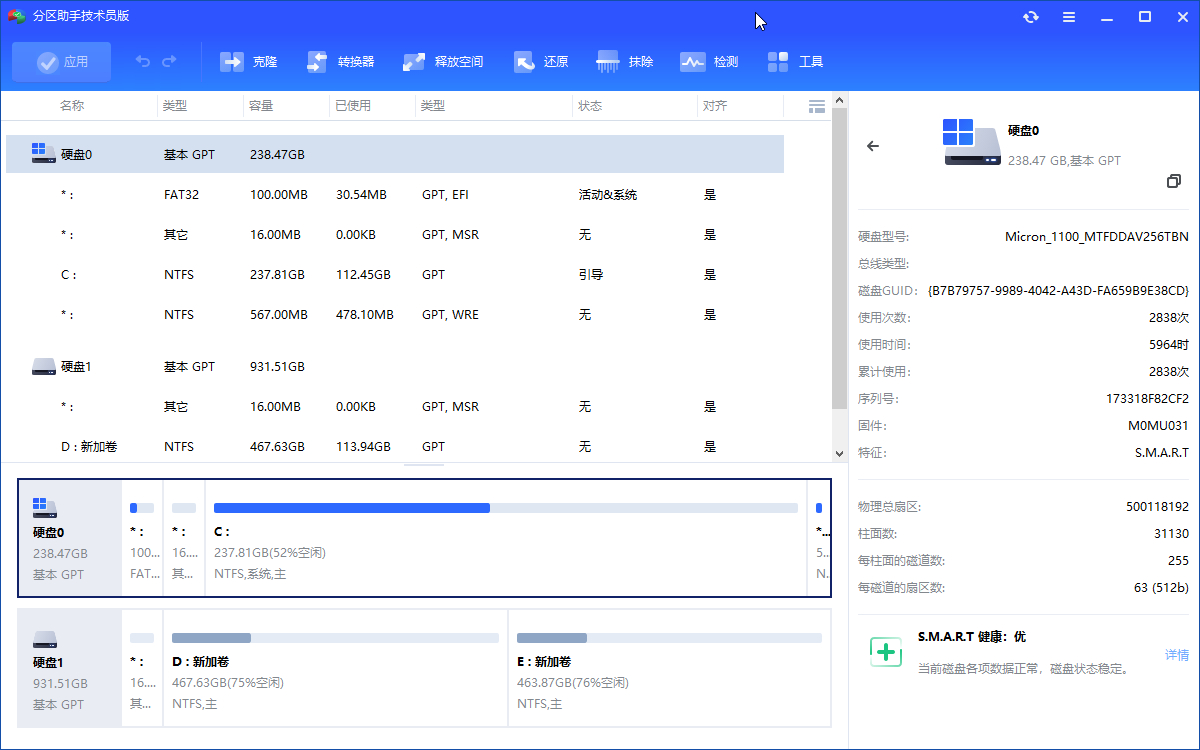Select D: 新加卷 partition block in map
The image size is (1200, 750).
[335, 668]
